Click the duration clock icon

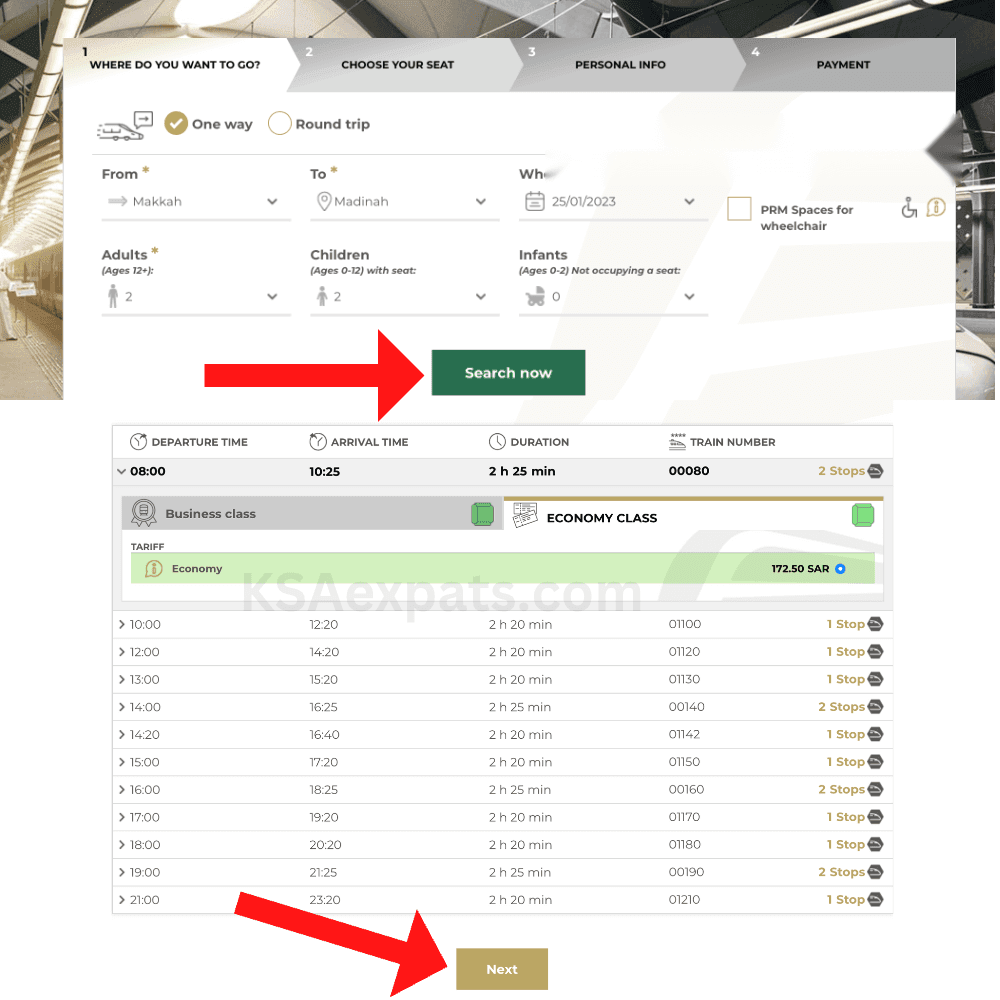pos(497,441)
